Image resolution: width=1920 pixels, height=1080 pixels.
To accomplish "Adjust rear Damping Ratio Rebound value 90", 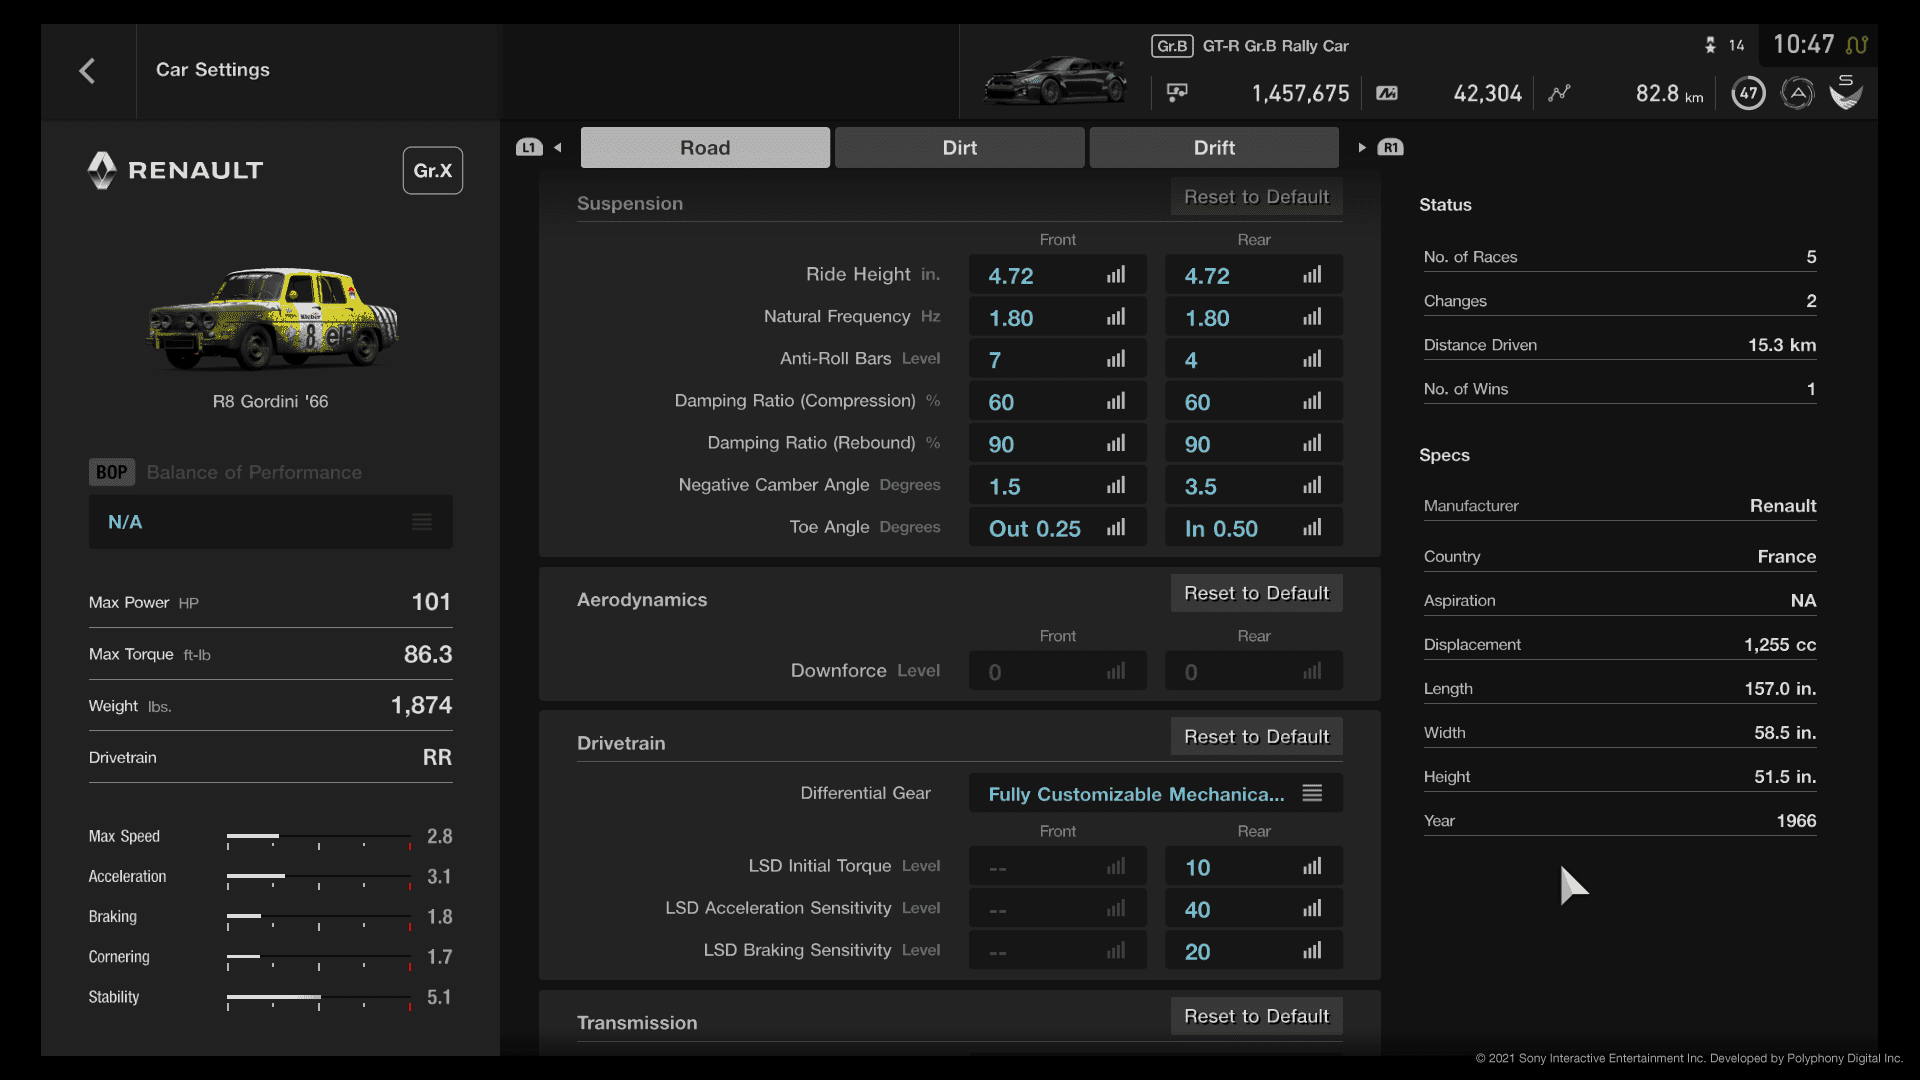I will [1254, 444].
